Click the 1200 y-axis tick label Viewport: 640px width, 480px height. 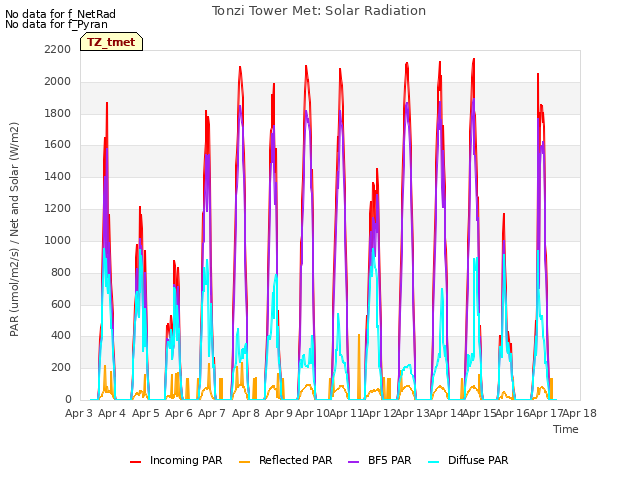click(x=58, y=209)
